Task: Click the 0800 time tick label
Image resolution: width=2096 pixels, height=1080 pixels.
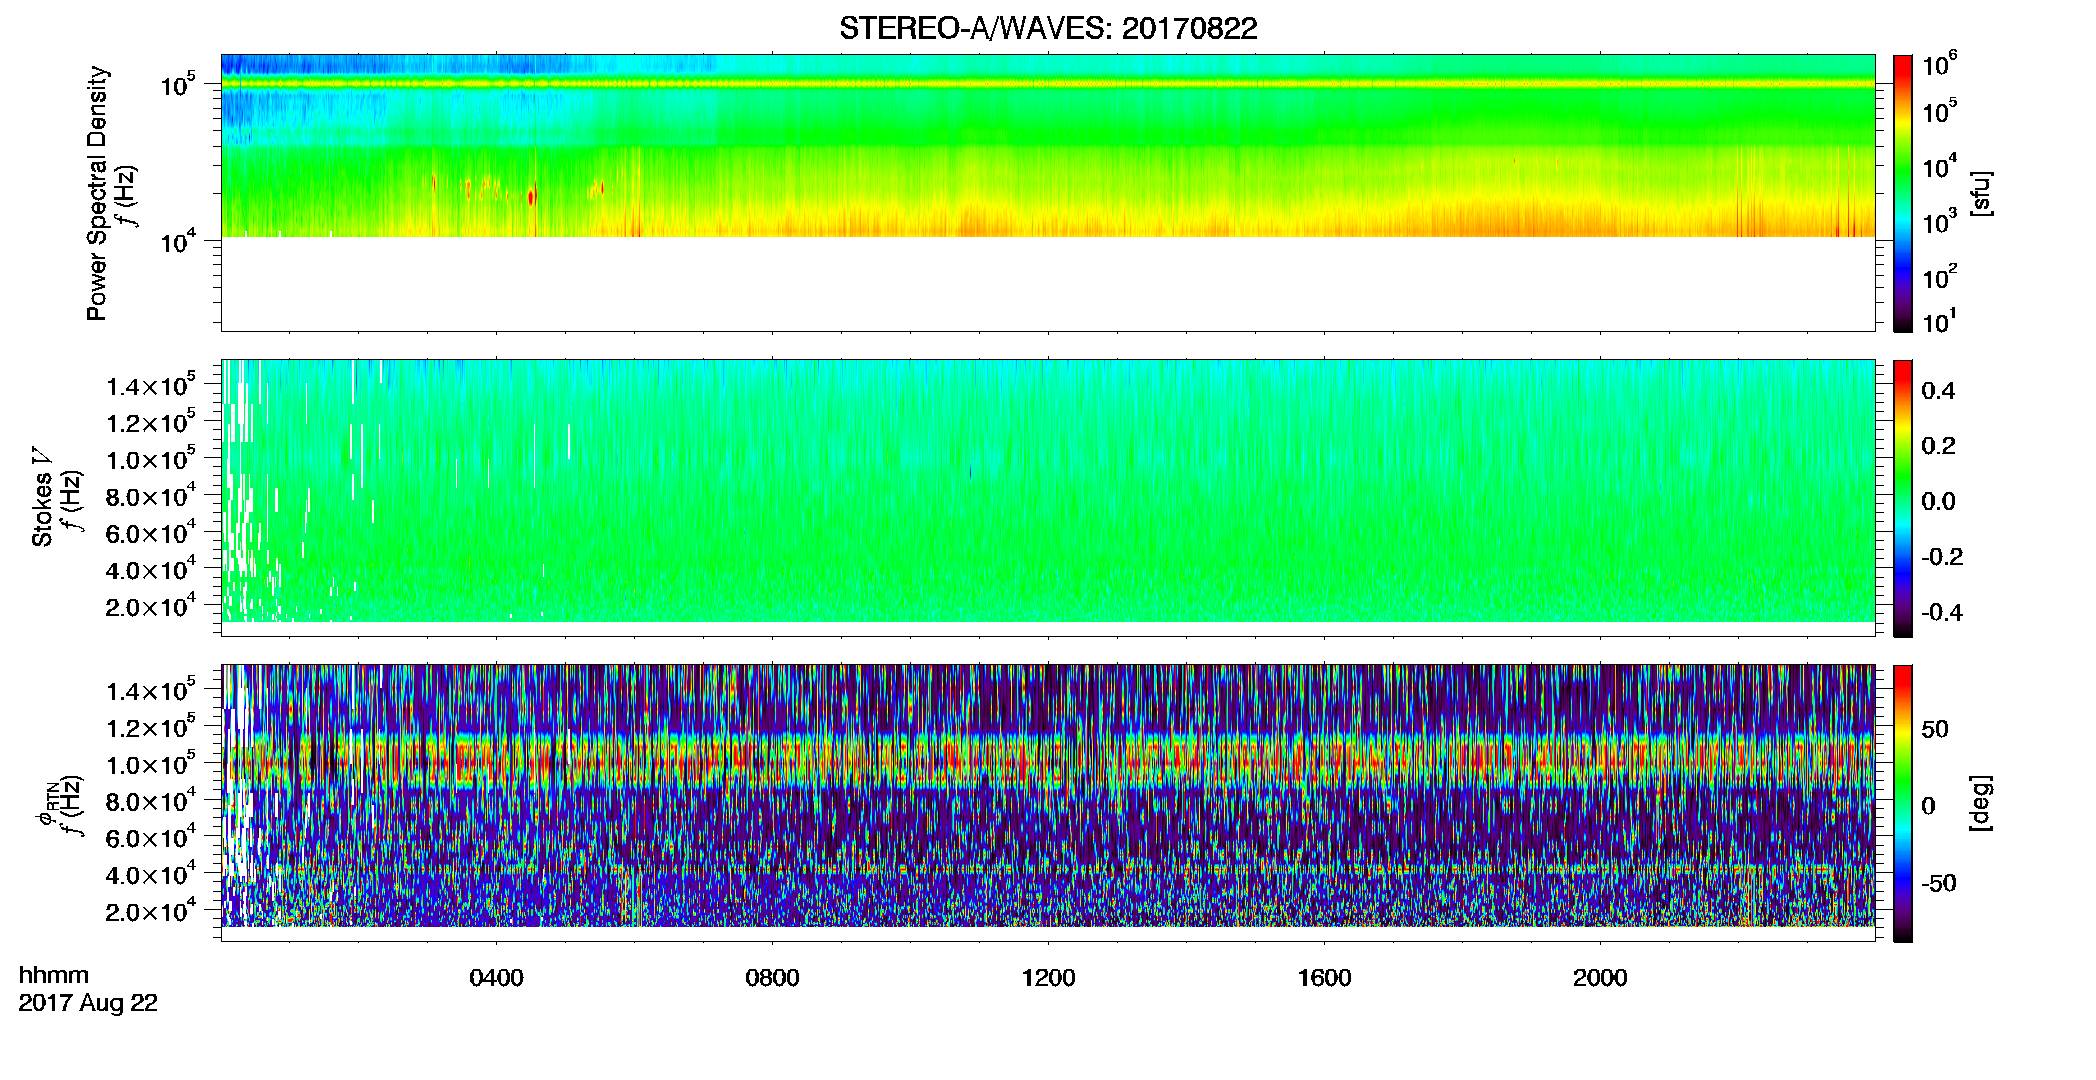Action: [x=772, y=978]
